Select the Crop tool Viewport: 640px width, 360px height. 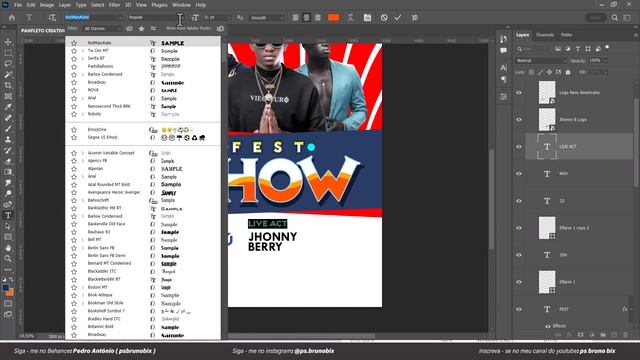8,85
